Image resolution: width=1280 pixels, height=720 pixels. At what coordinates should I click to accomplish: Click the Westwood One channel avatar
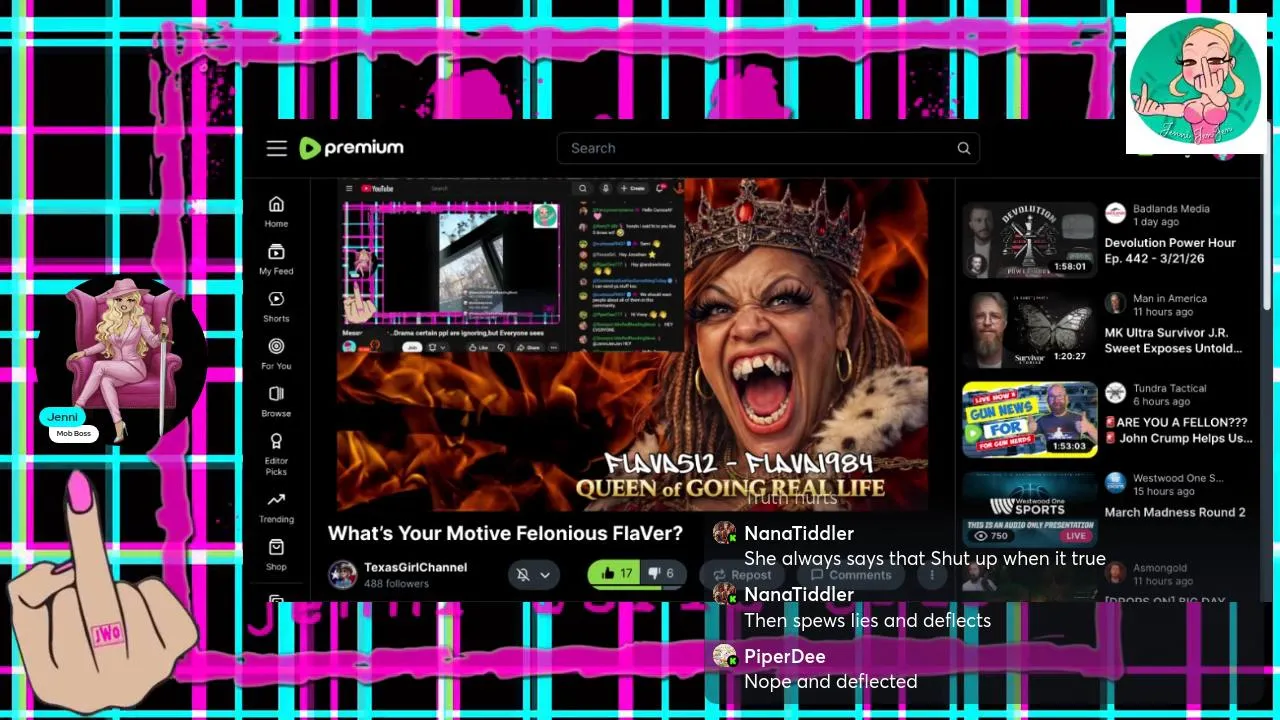click(1115, 483)
